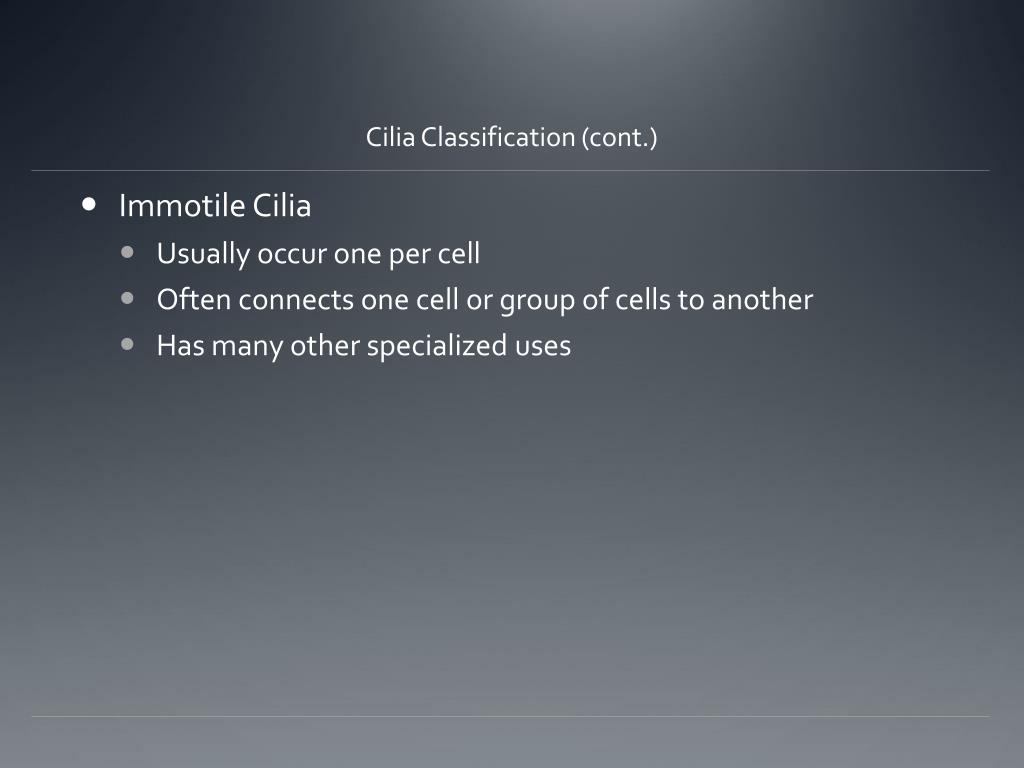Click the line 'Has many other specialized uses'

(x=364, y=346)
